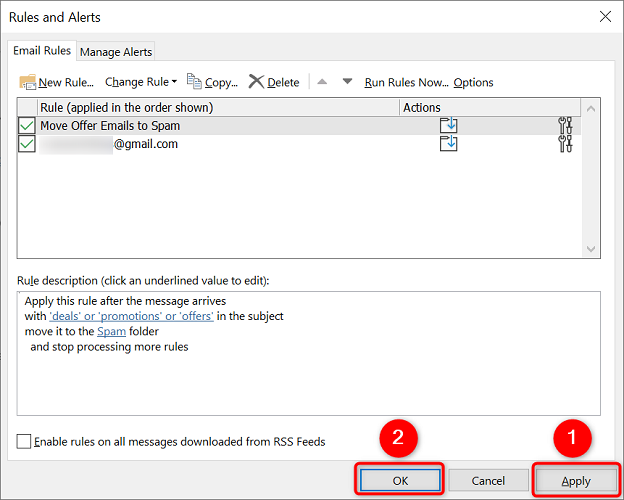Open the Change Rule dropdown
This screenshot has height=500, width=624.
pos(141,82)
